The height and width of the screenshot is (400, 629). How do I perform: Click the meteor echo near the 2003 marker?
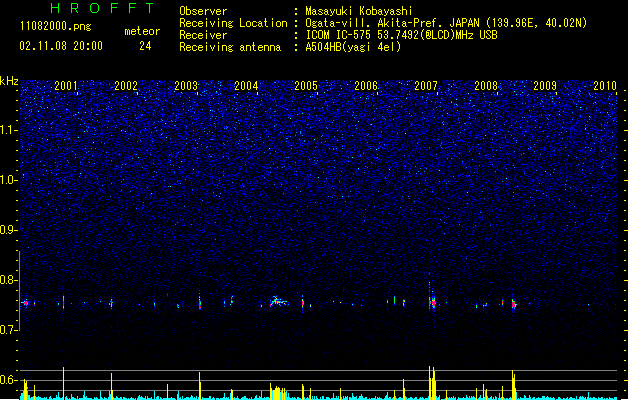click(200, 301)
